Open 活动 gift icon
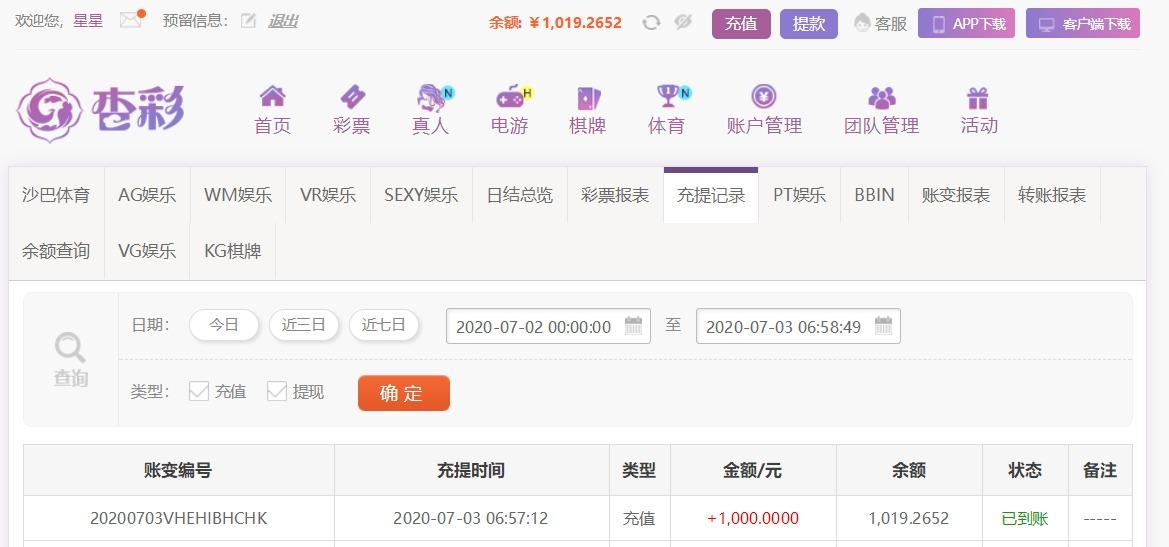Screen dimensions: 1169x547 (x=977, y=97)
